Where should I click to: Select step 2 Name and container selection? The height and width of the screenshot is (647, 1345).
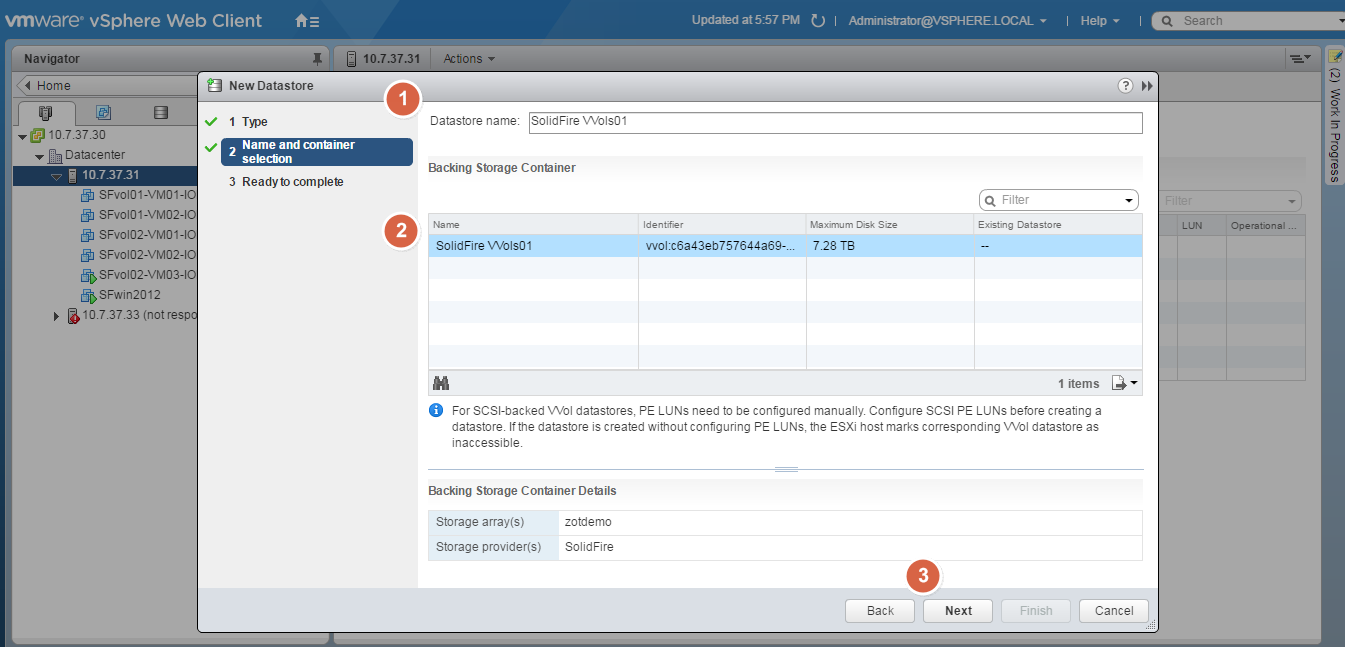[x=317, y=152]
